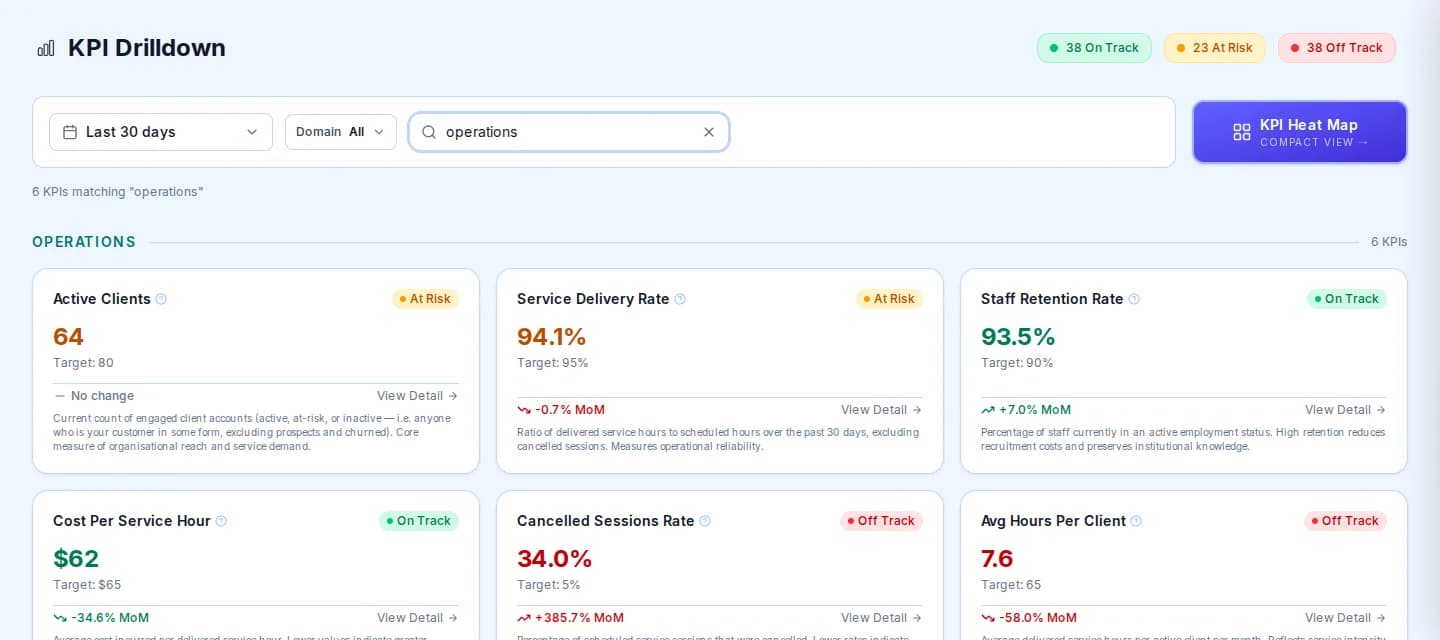This screenshot has width=1440, height=640.
Task: Click On Track badge on Cost Per Service Hour
Action: (419, 521)
